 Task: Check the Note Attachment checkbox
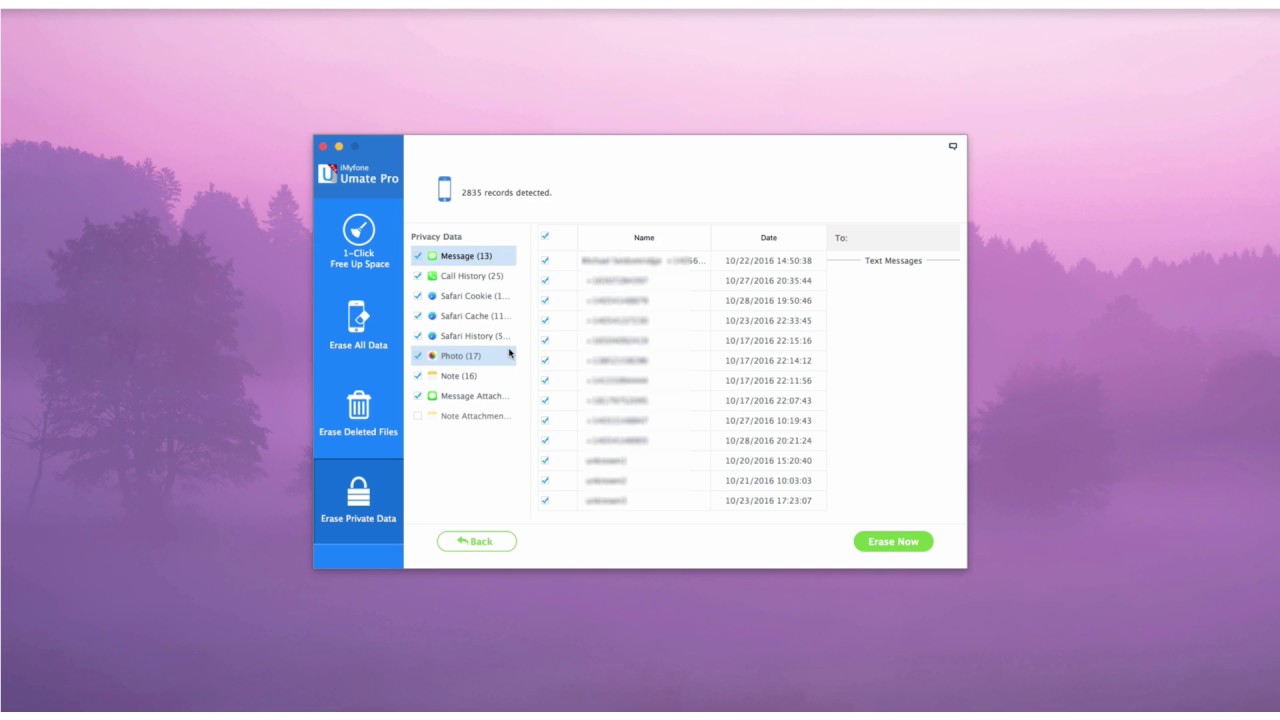[x=418, y=416]
